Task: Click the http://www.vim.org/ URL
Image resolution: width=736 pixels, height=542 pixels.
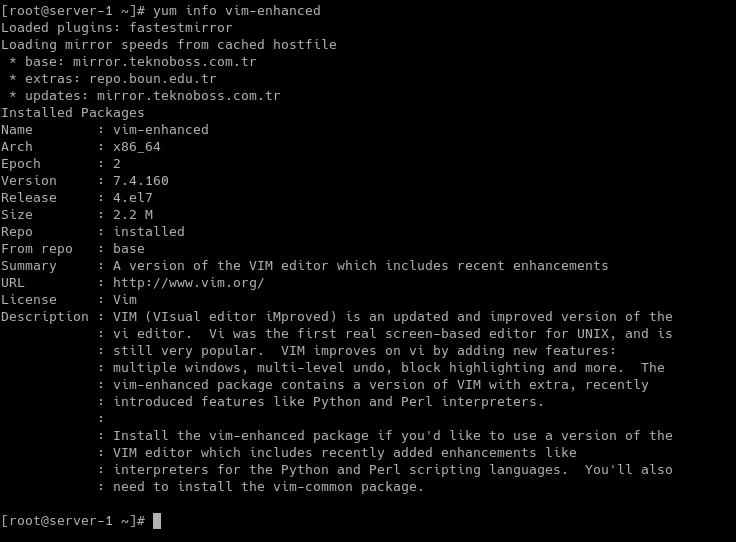Action: click(189, 283)
